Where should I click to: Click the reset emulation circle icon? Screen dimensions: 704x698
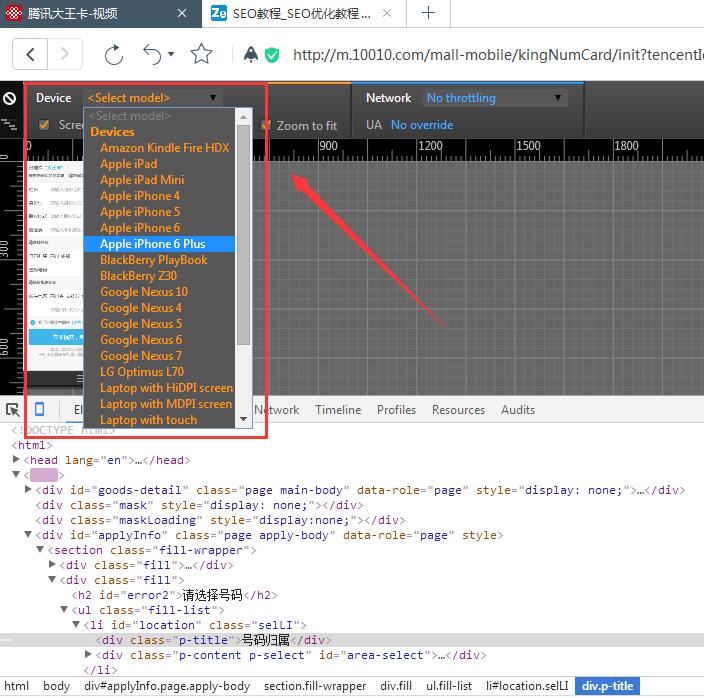pos(9,98)
